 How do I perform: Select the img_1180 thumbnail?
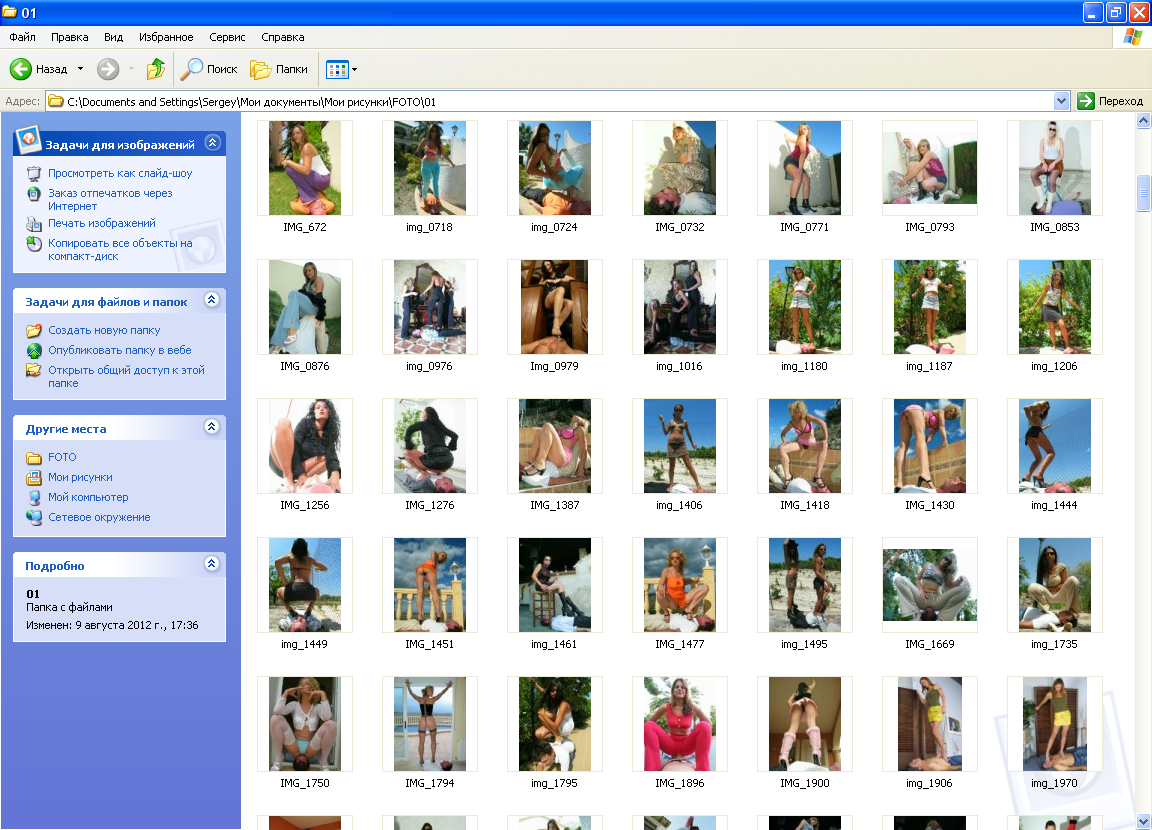[x=804, y=307]
